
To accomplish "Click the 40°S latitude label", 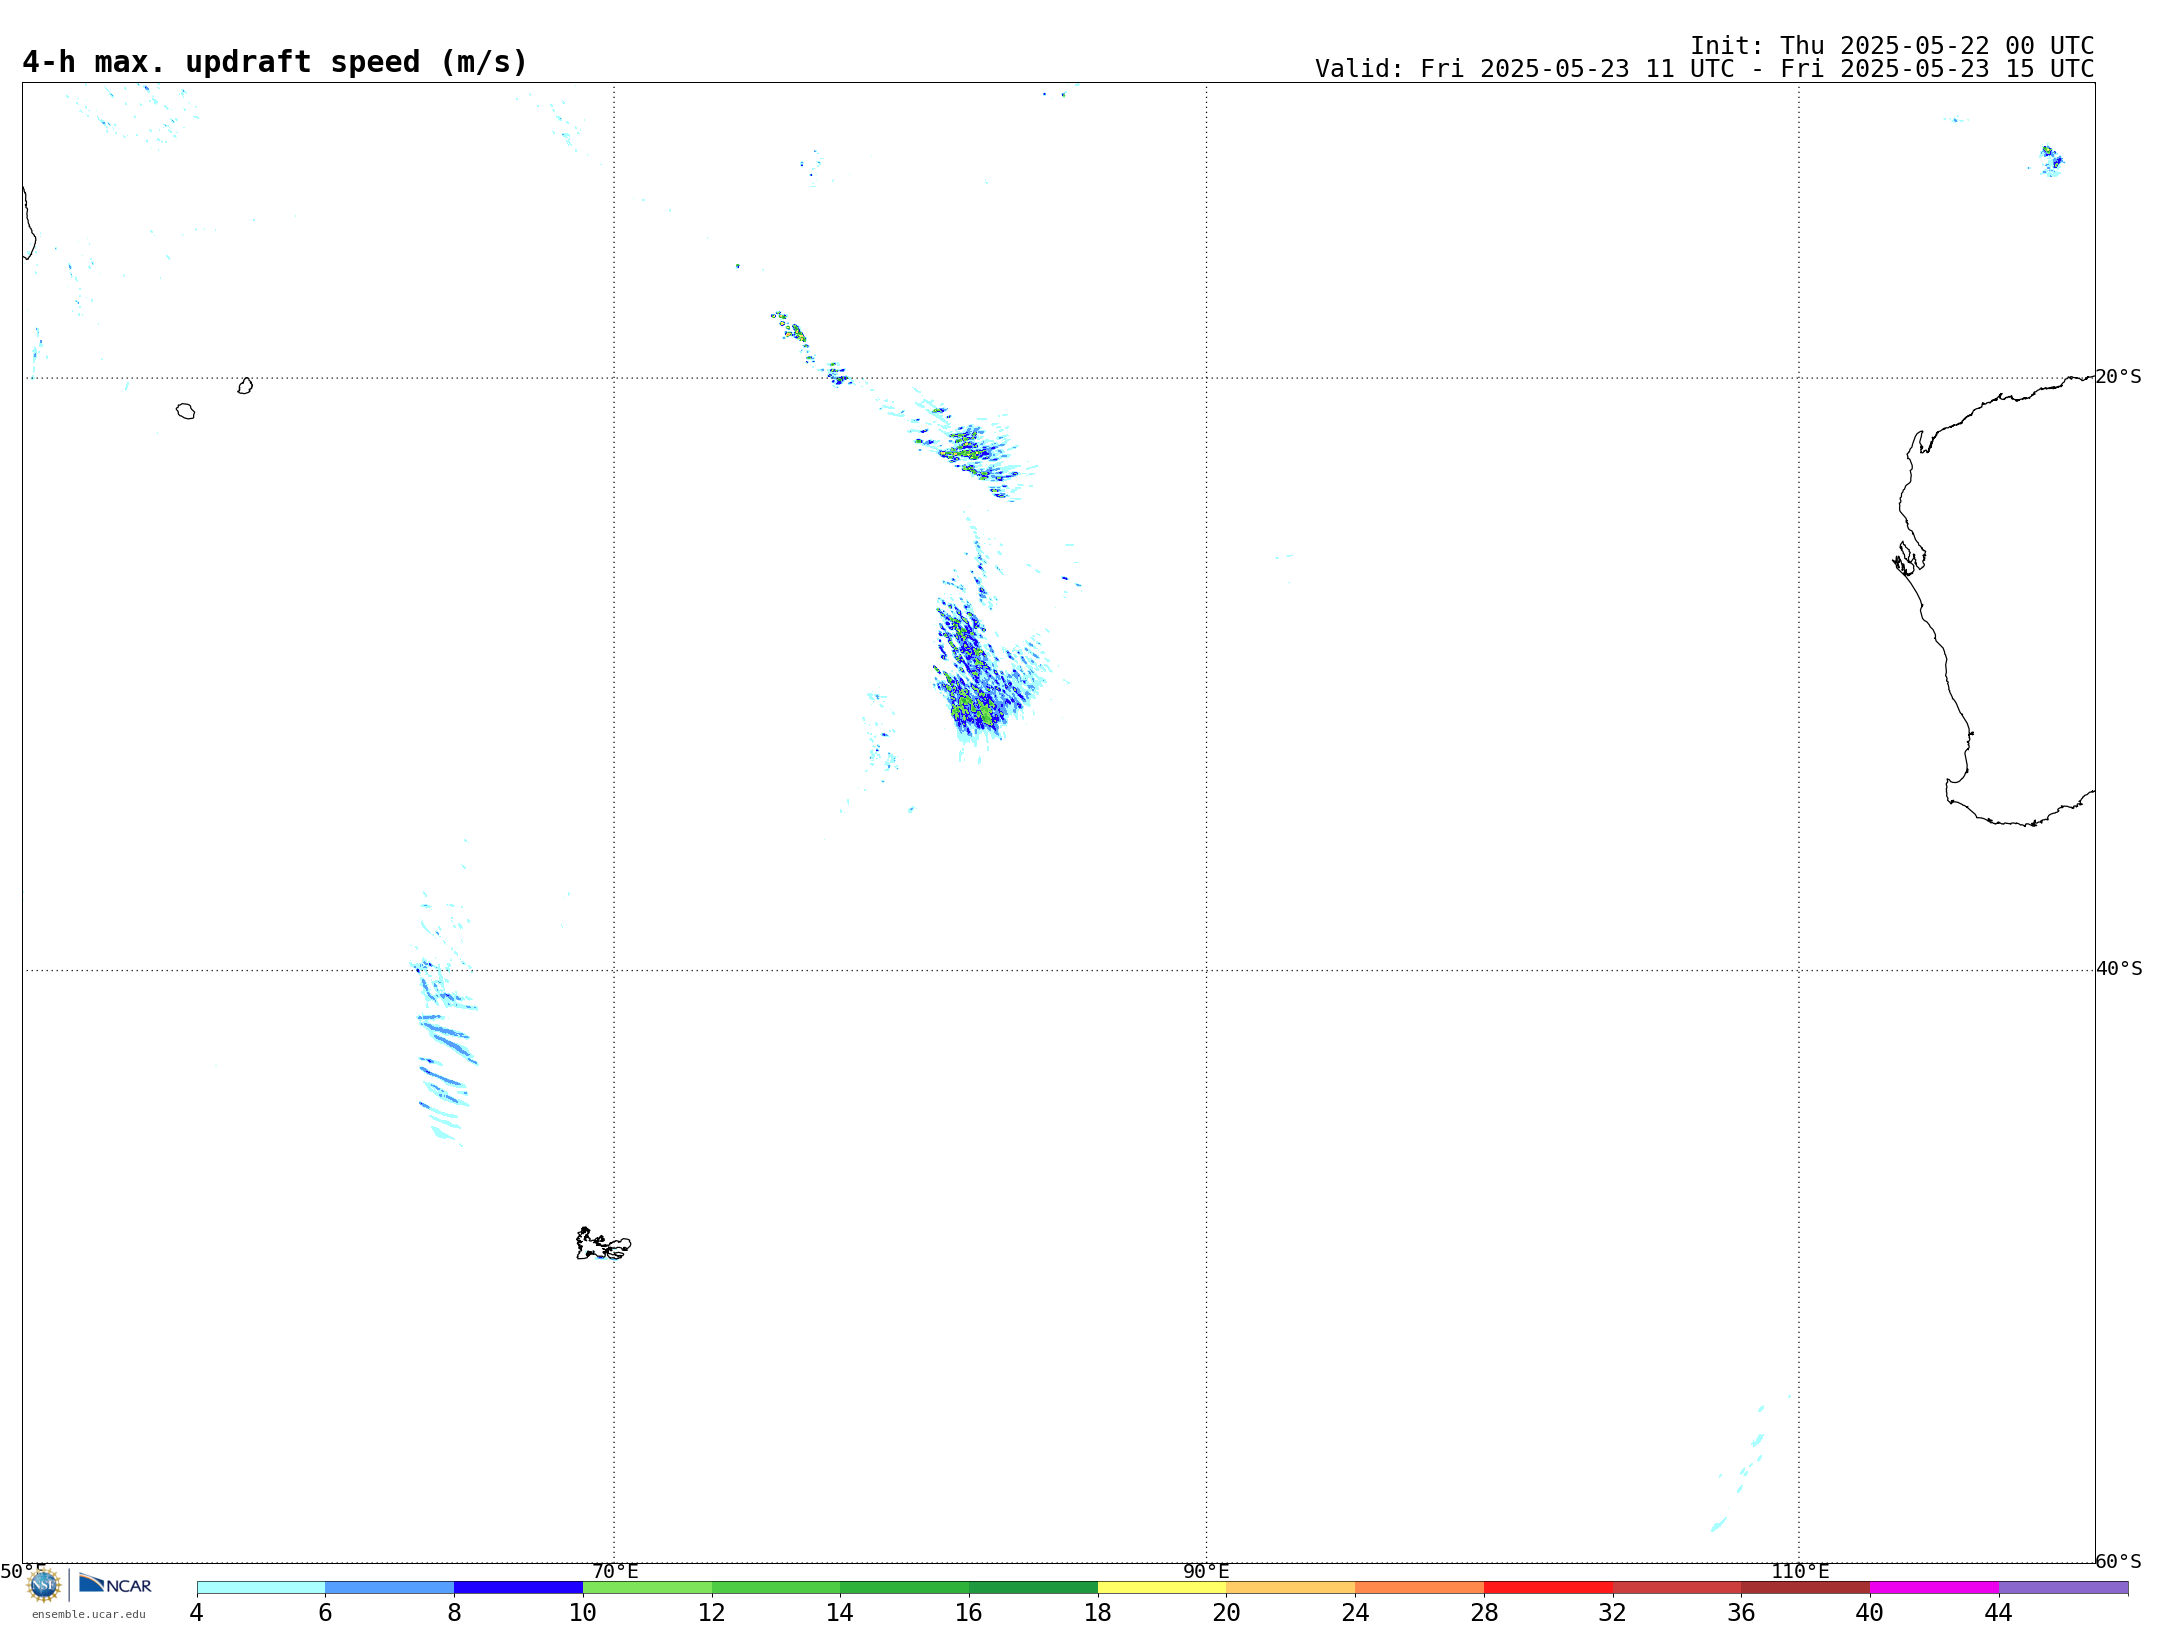I will (x=2119, y=969).
